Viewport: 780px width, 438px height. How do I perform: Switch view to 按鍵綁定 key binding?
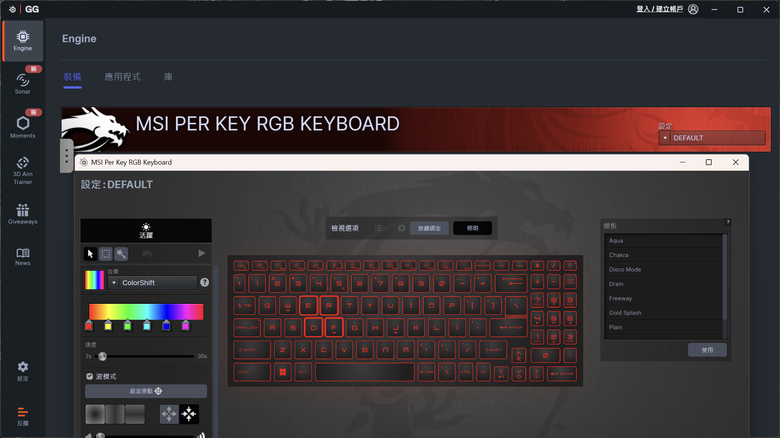click(x=429, y=228)
